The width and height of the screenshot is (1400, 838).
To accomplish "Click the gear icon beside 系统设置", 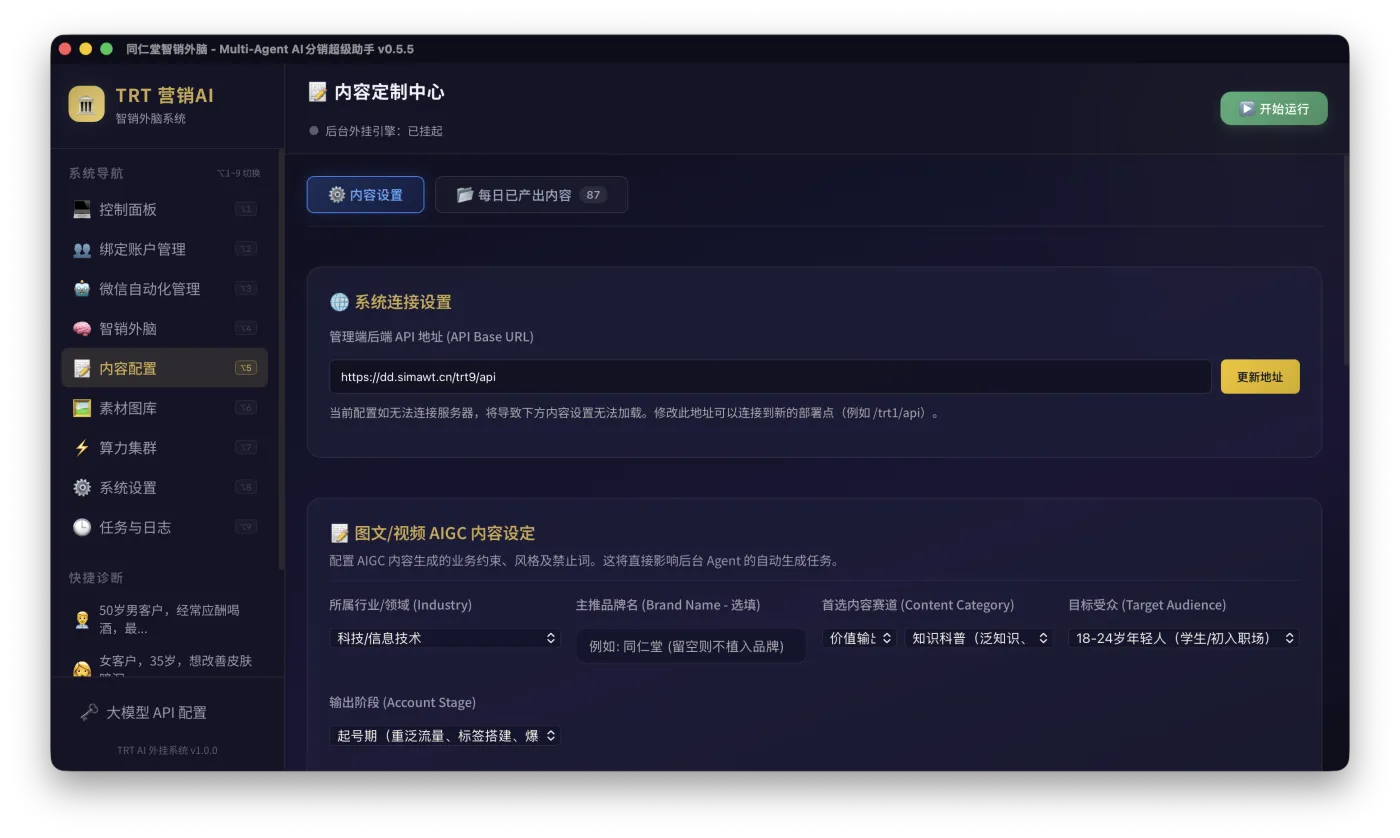I will (82, 488).
